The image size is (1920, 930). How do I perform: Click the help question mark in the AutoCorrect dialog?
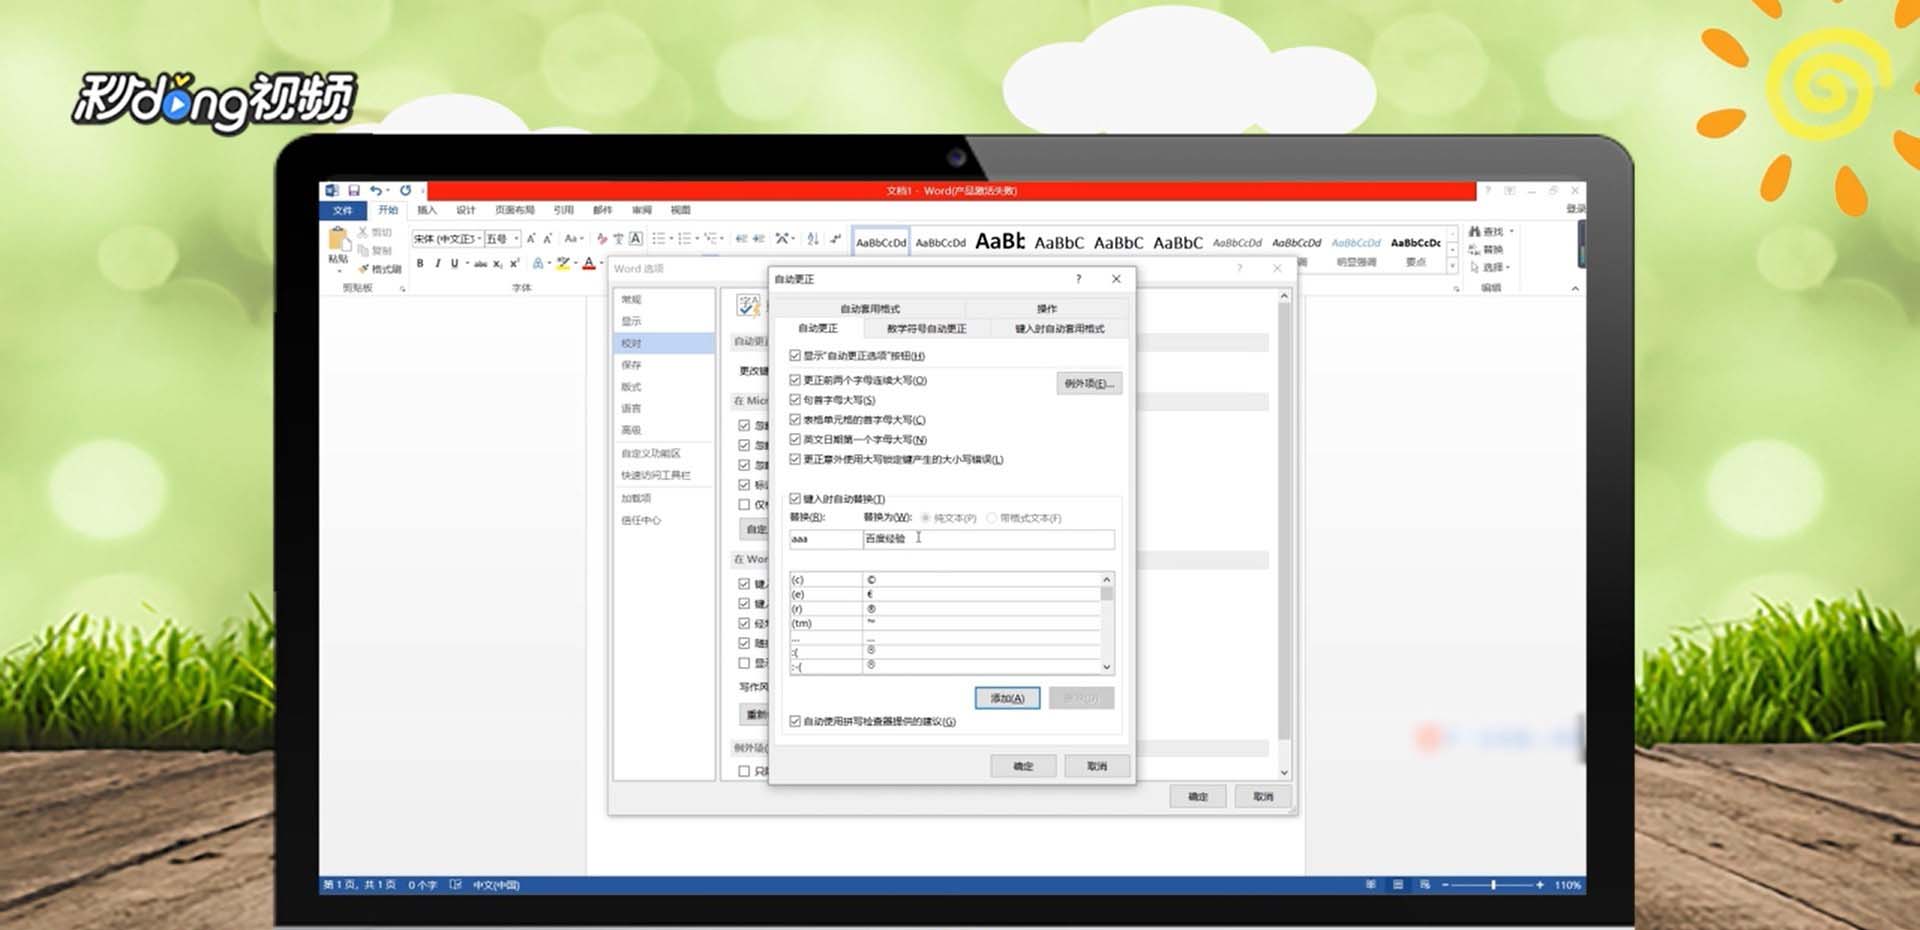point(1078,279)
